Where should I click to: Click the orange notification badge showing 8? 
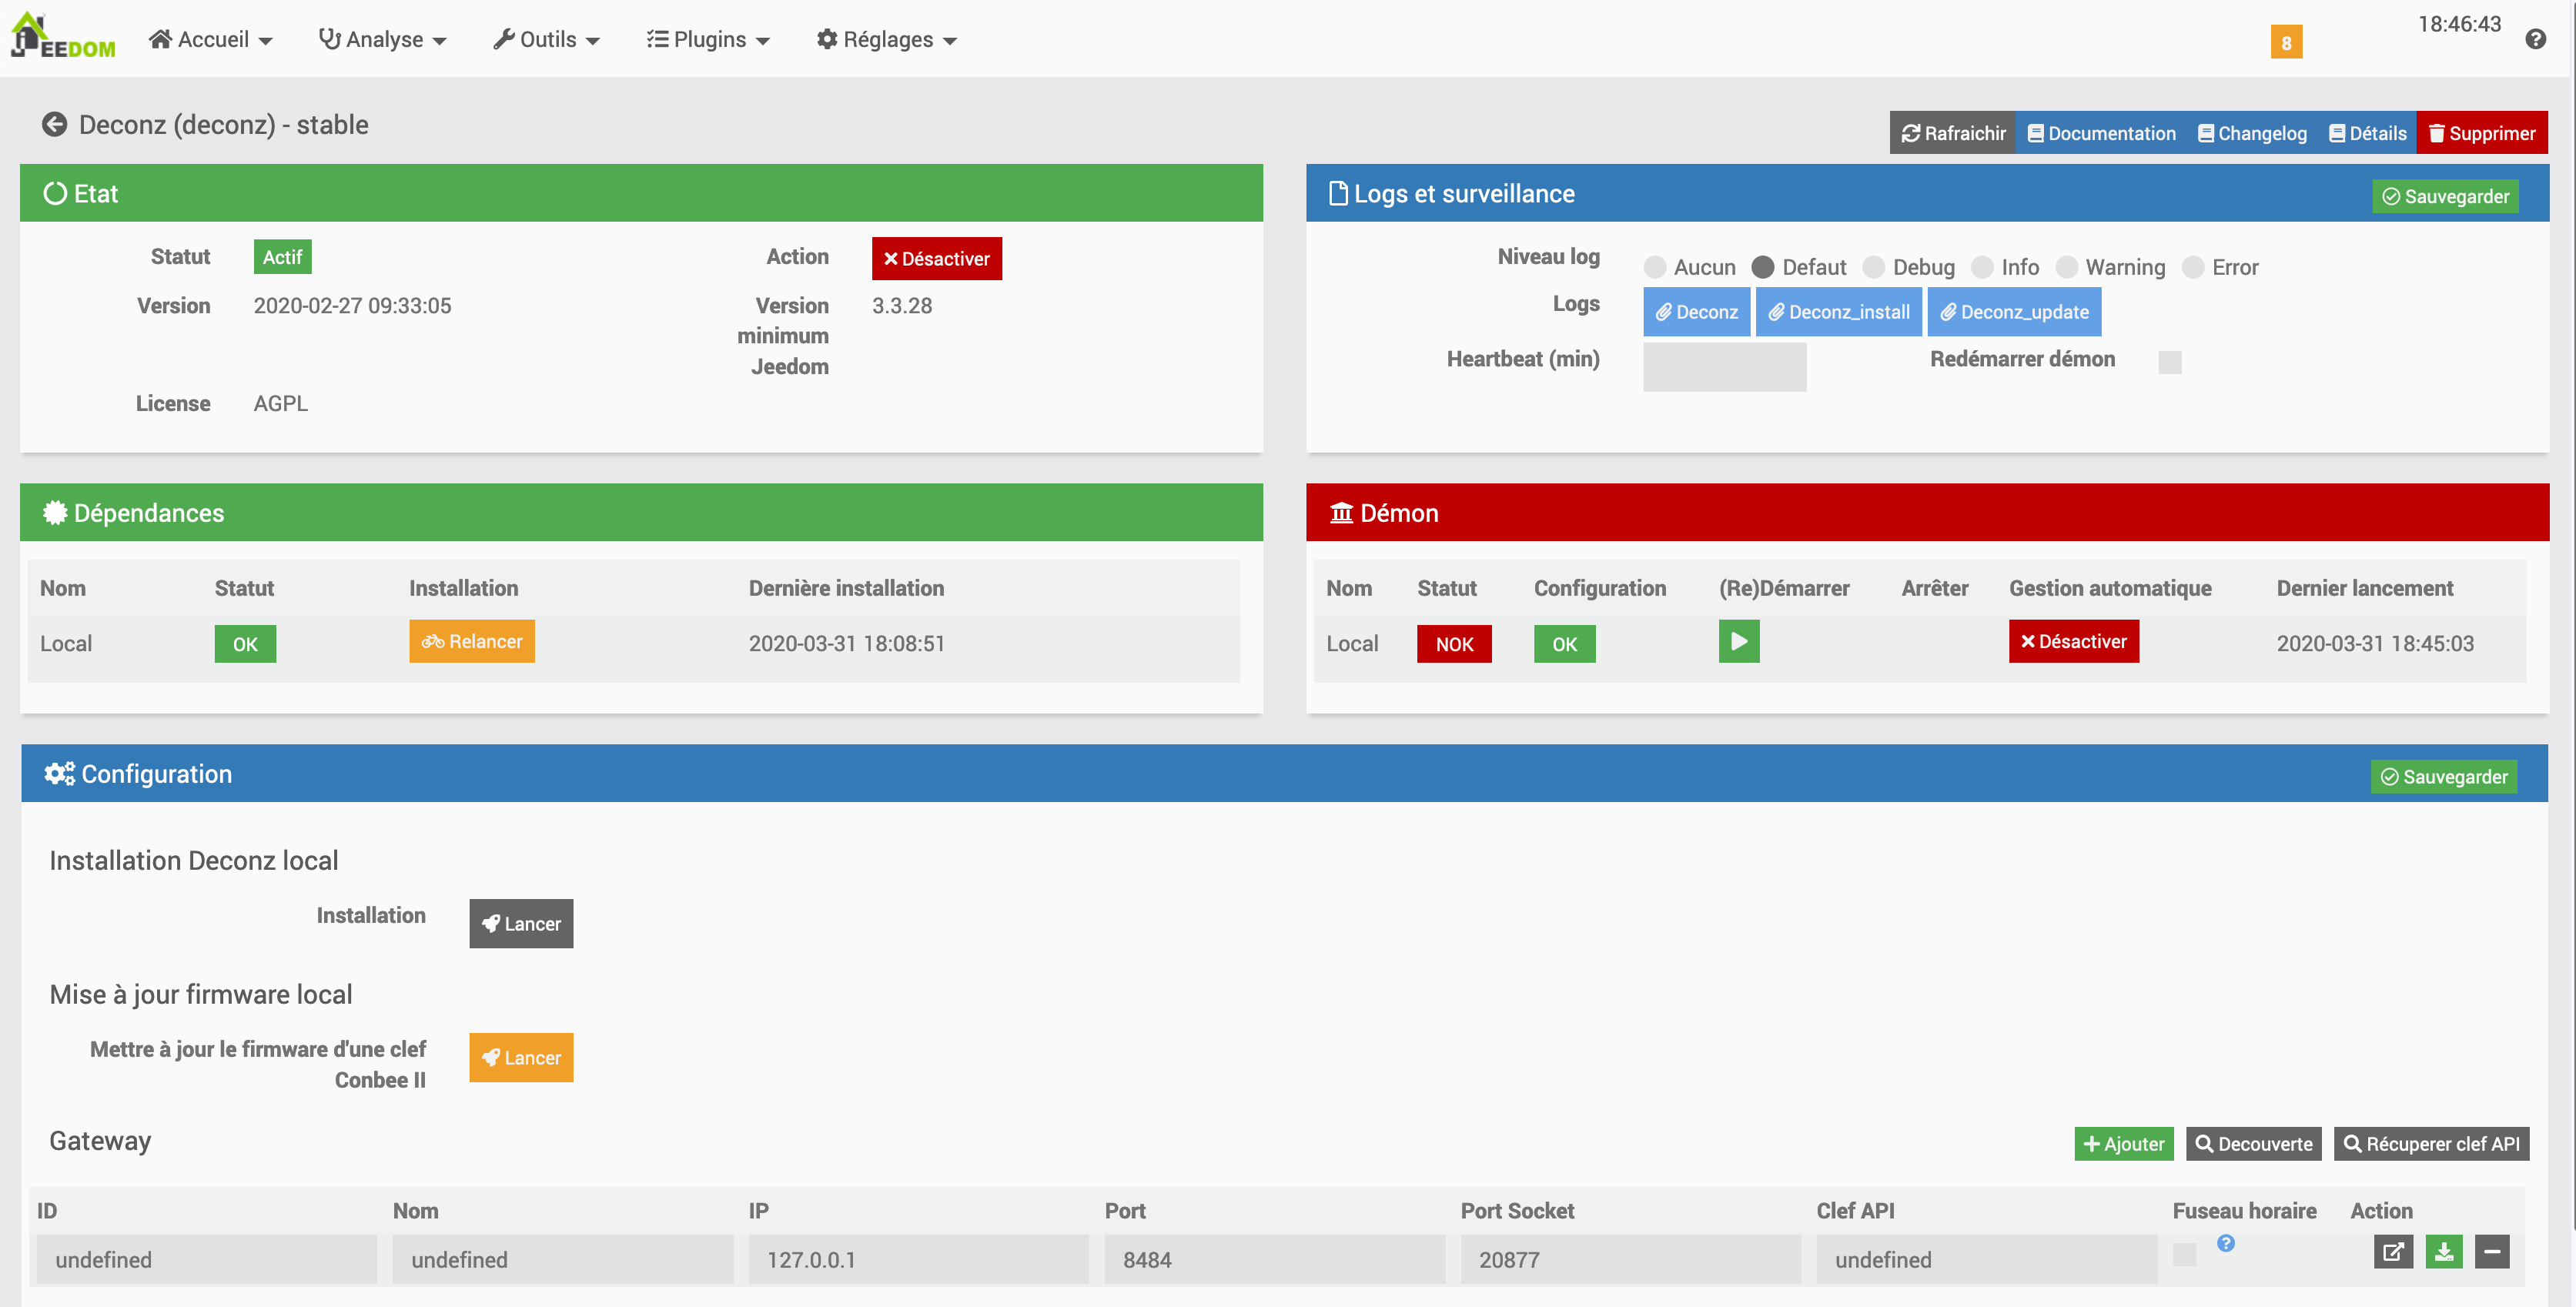[x=2286, y=42]
